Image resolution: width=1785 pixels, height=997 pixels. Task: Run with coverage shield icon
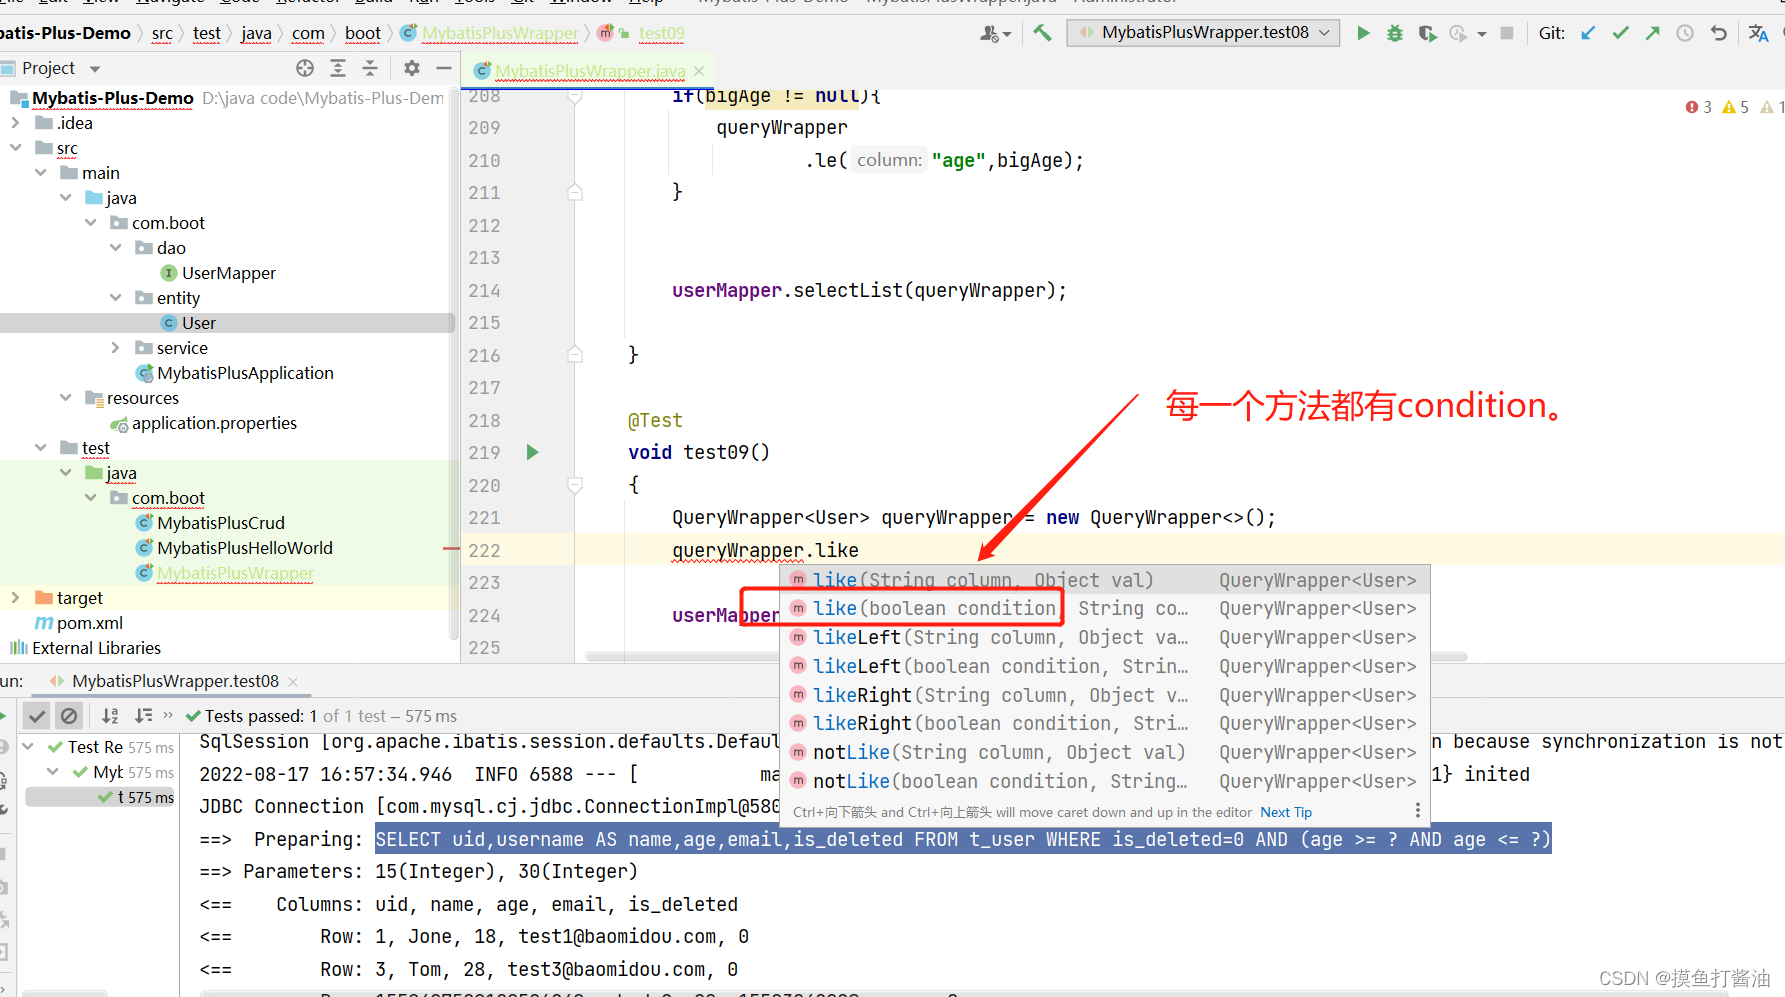point(1427,33)
